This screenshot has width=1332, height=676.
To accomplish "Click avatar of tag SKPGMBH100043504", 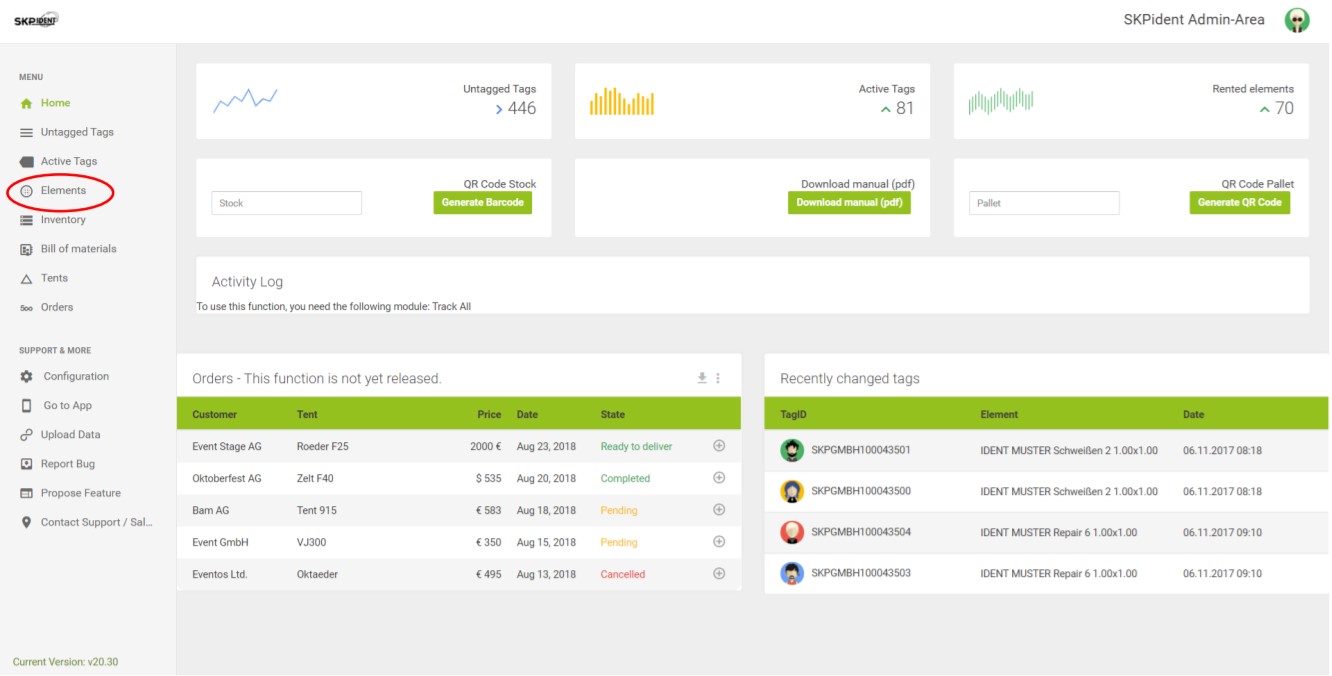I will point(792,532).
